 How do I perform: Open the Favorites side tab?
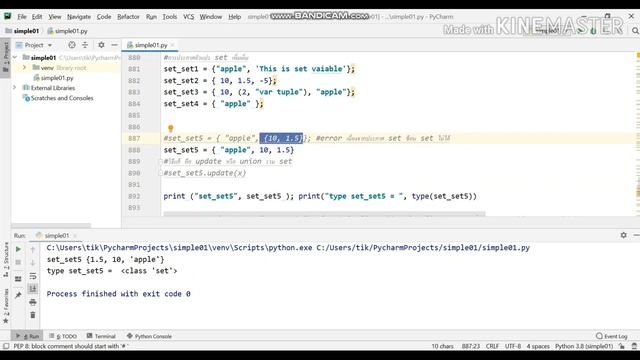tap(6, 306)
